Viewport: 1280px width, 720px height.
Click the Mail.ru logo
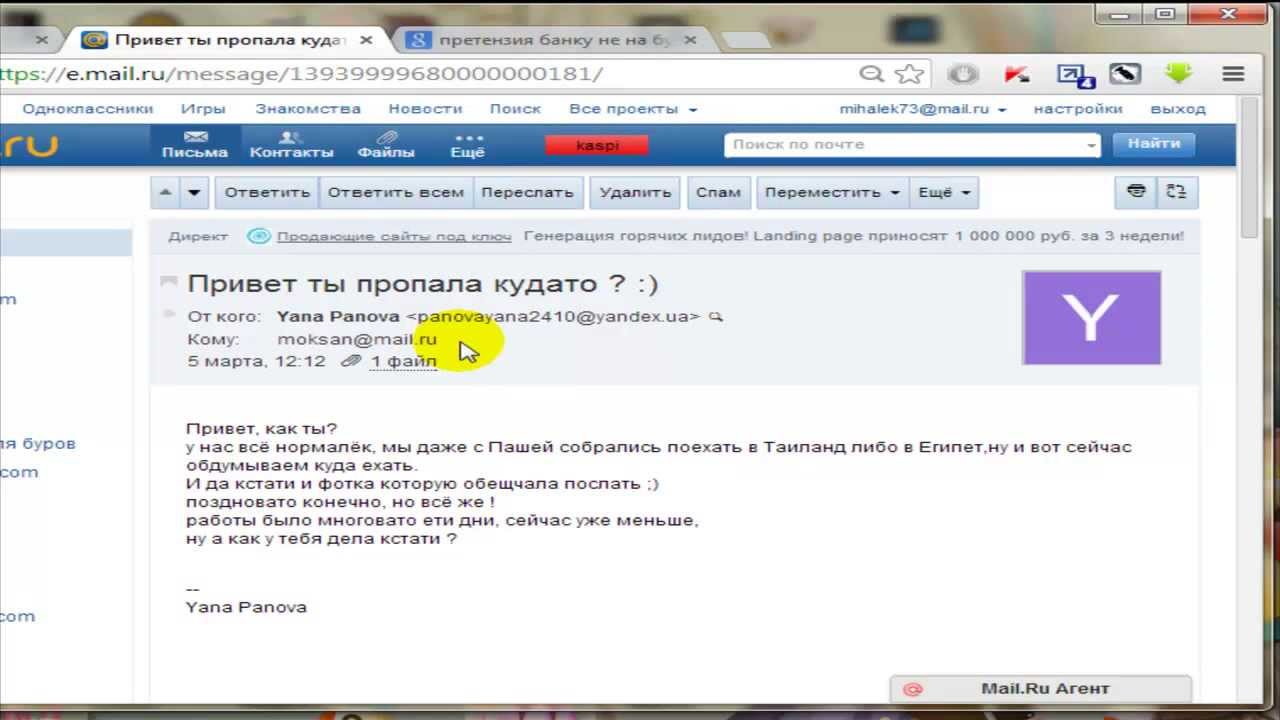pyautogui.click(x=28, y=145)
